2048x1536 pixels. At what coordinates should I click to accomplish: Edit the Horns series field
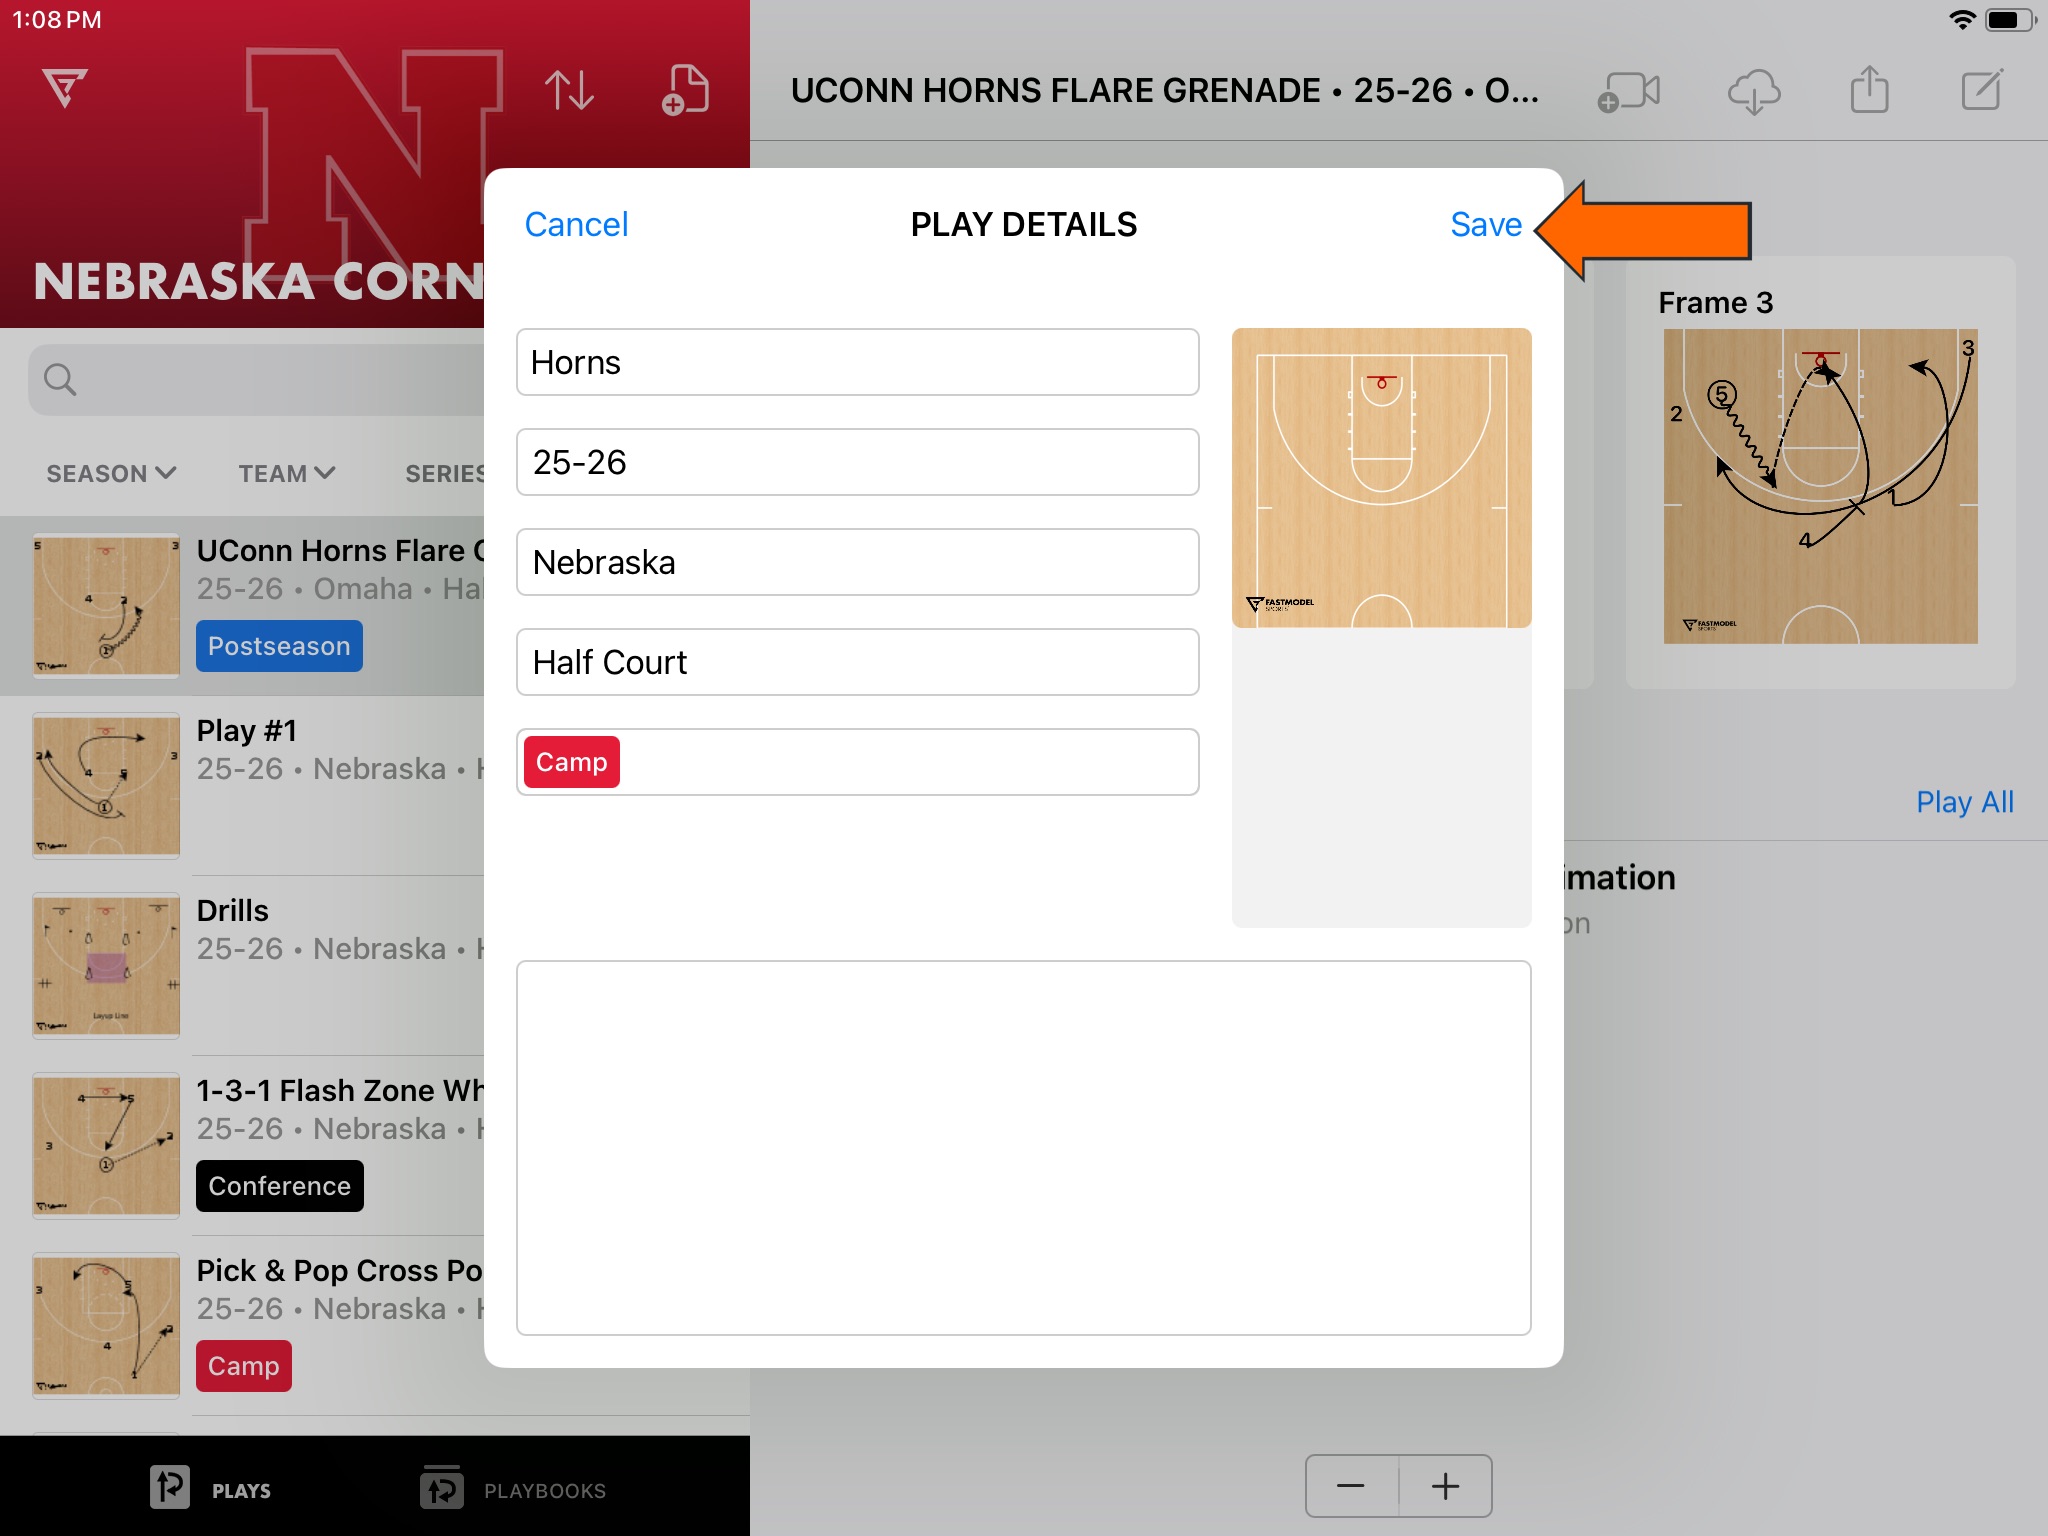click(858, 362)
